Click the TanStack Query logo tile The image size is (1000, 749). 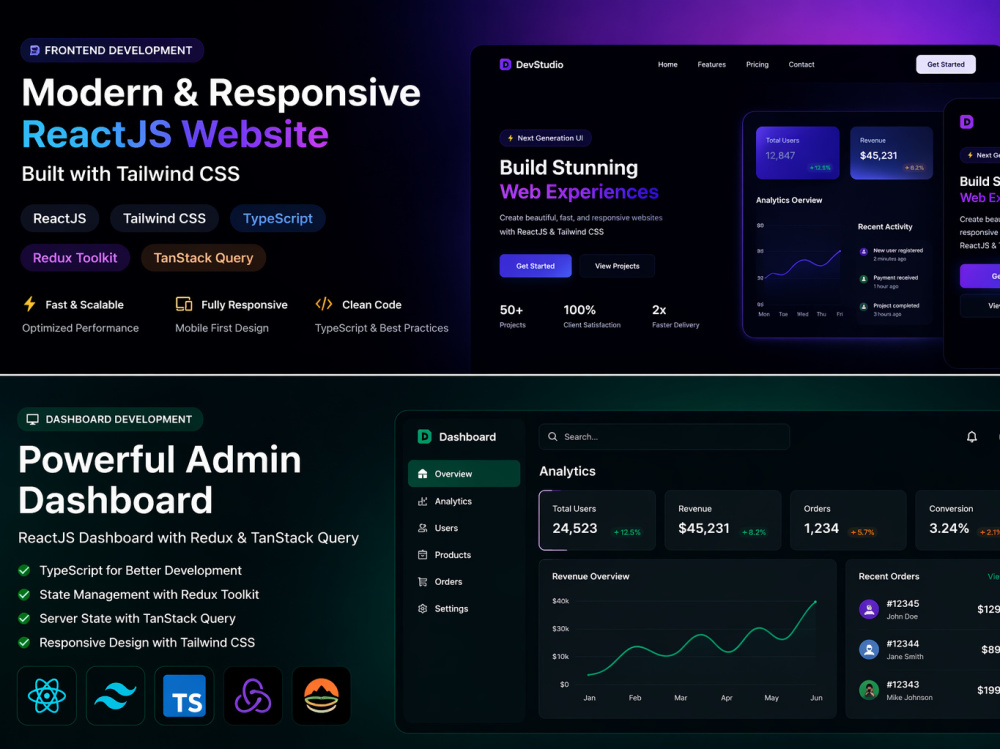point(321,695)
